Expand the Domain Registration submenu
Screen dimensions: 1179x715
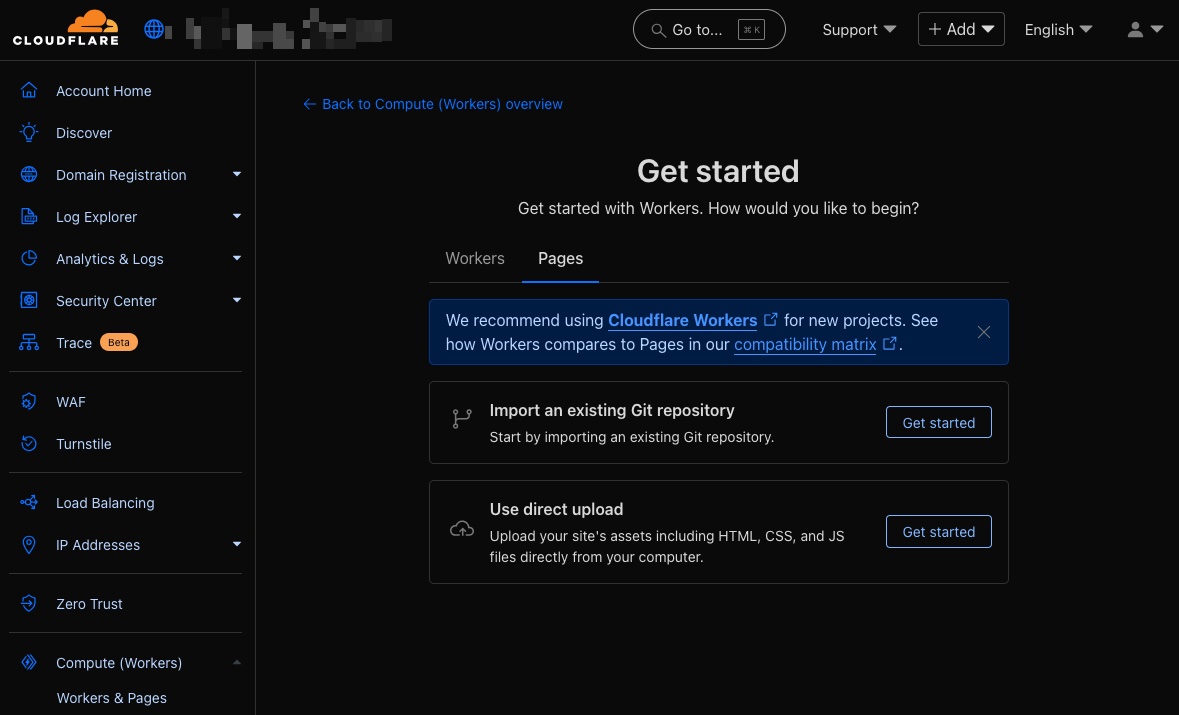coord(237,174)
